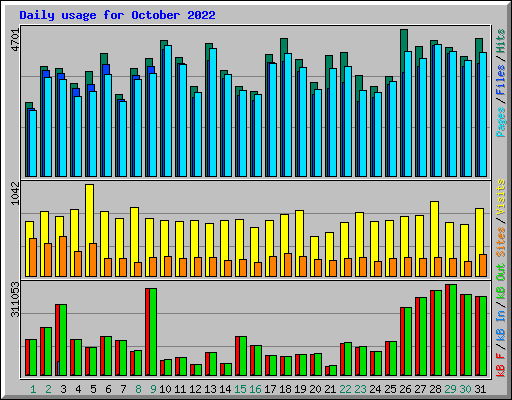Click the day 15 label on the x-axis
The height and width of the screenshot is (400, 512).
coord(240,389)
